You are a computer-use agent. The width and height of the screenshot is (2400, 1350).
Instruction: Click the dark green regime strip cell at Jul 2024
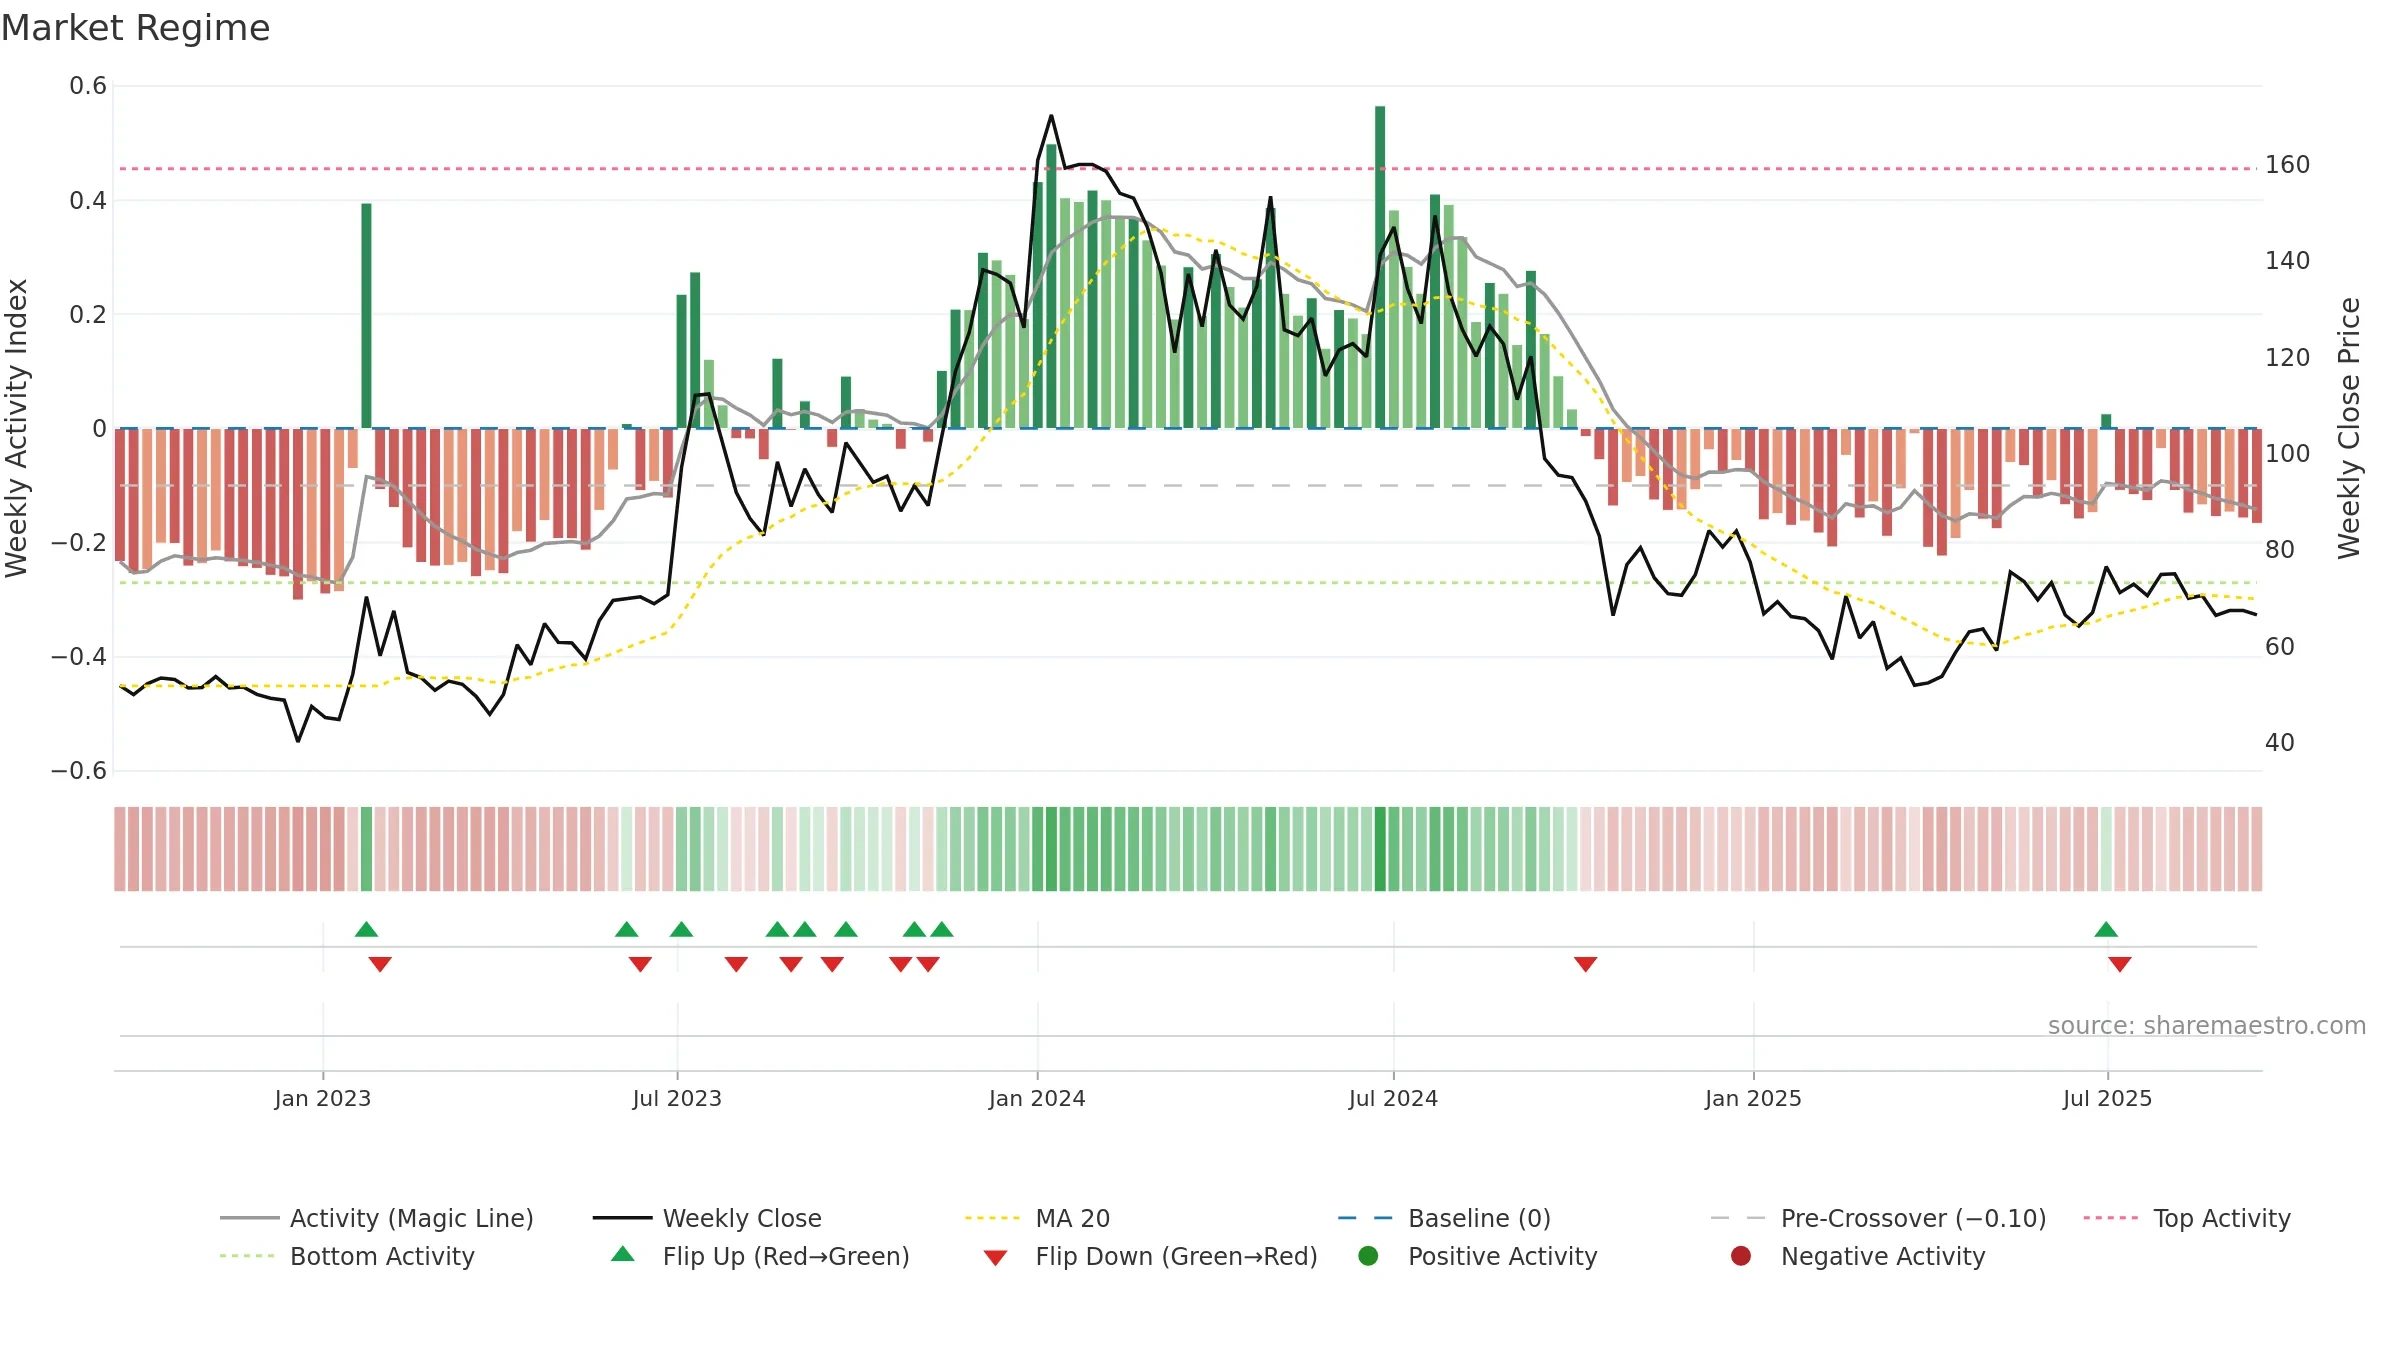(1380, 849)
